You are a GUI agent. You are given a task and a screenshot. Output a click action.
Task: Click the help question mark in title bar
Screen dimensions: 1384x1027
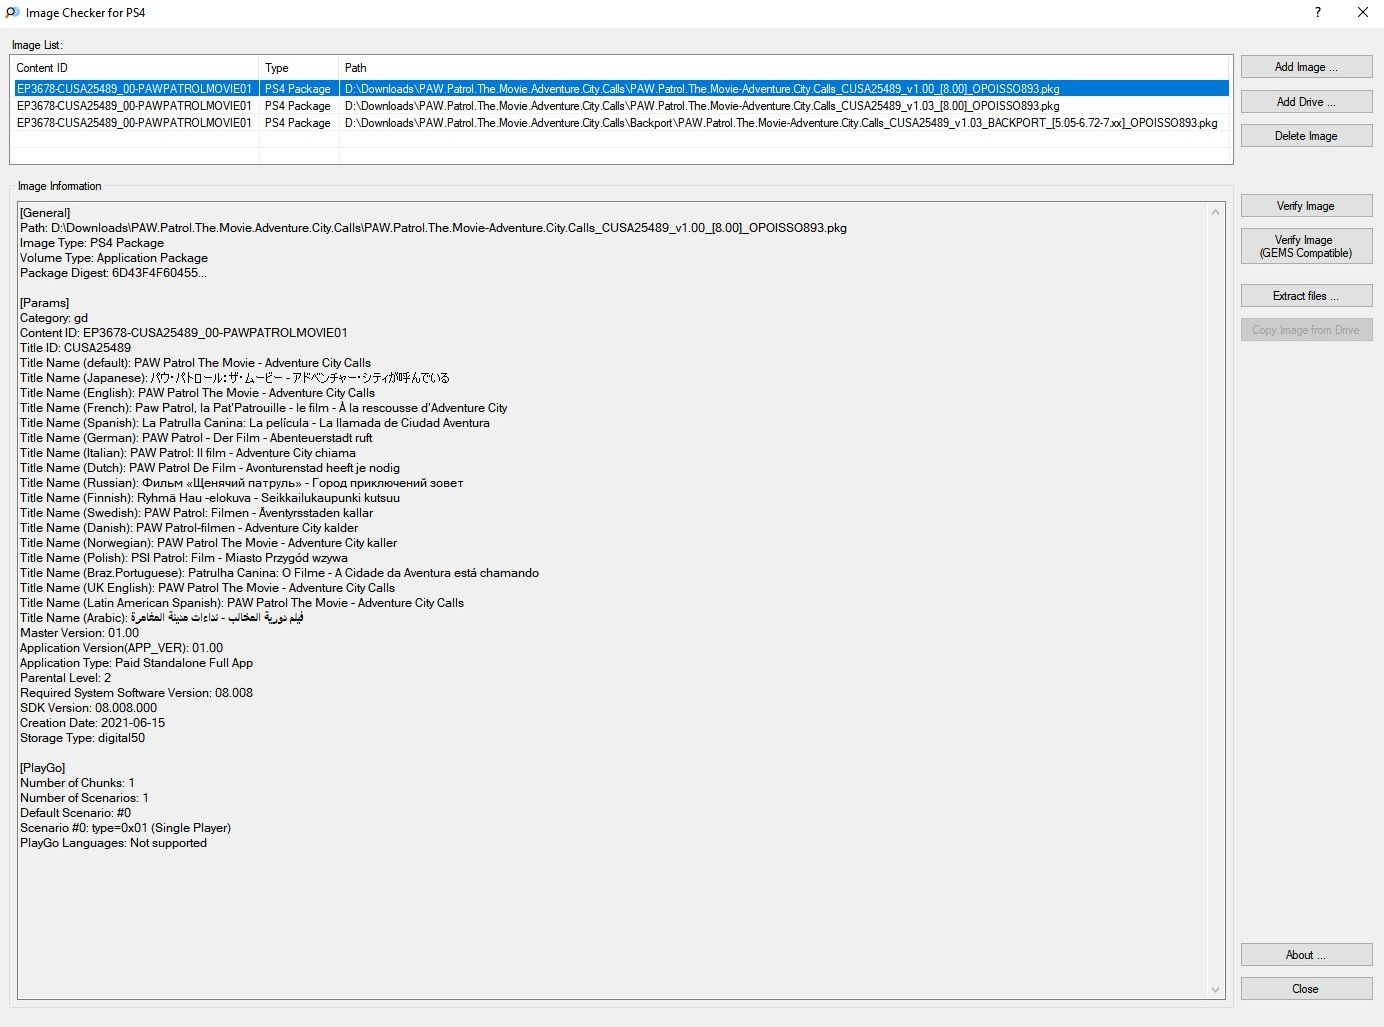[x=1317, y=13]
